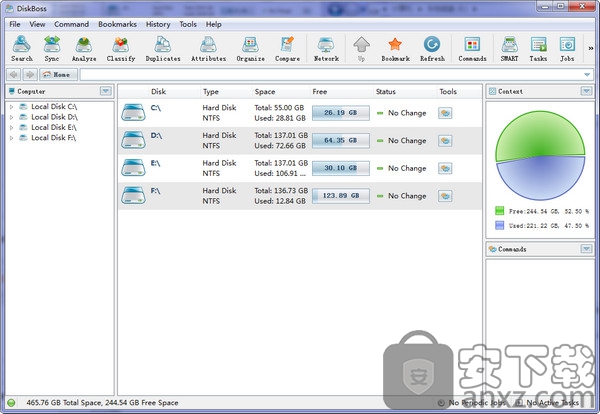This screenshot has height=414, width=600.
Task: Open the Commands toolbar item
Action: click(x=472, y=49)
